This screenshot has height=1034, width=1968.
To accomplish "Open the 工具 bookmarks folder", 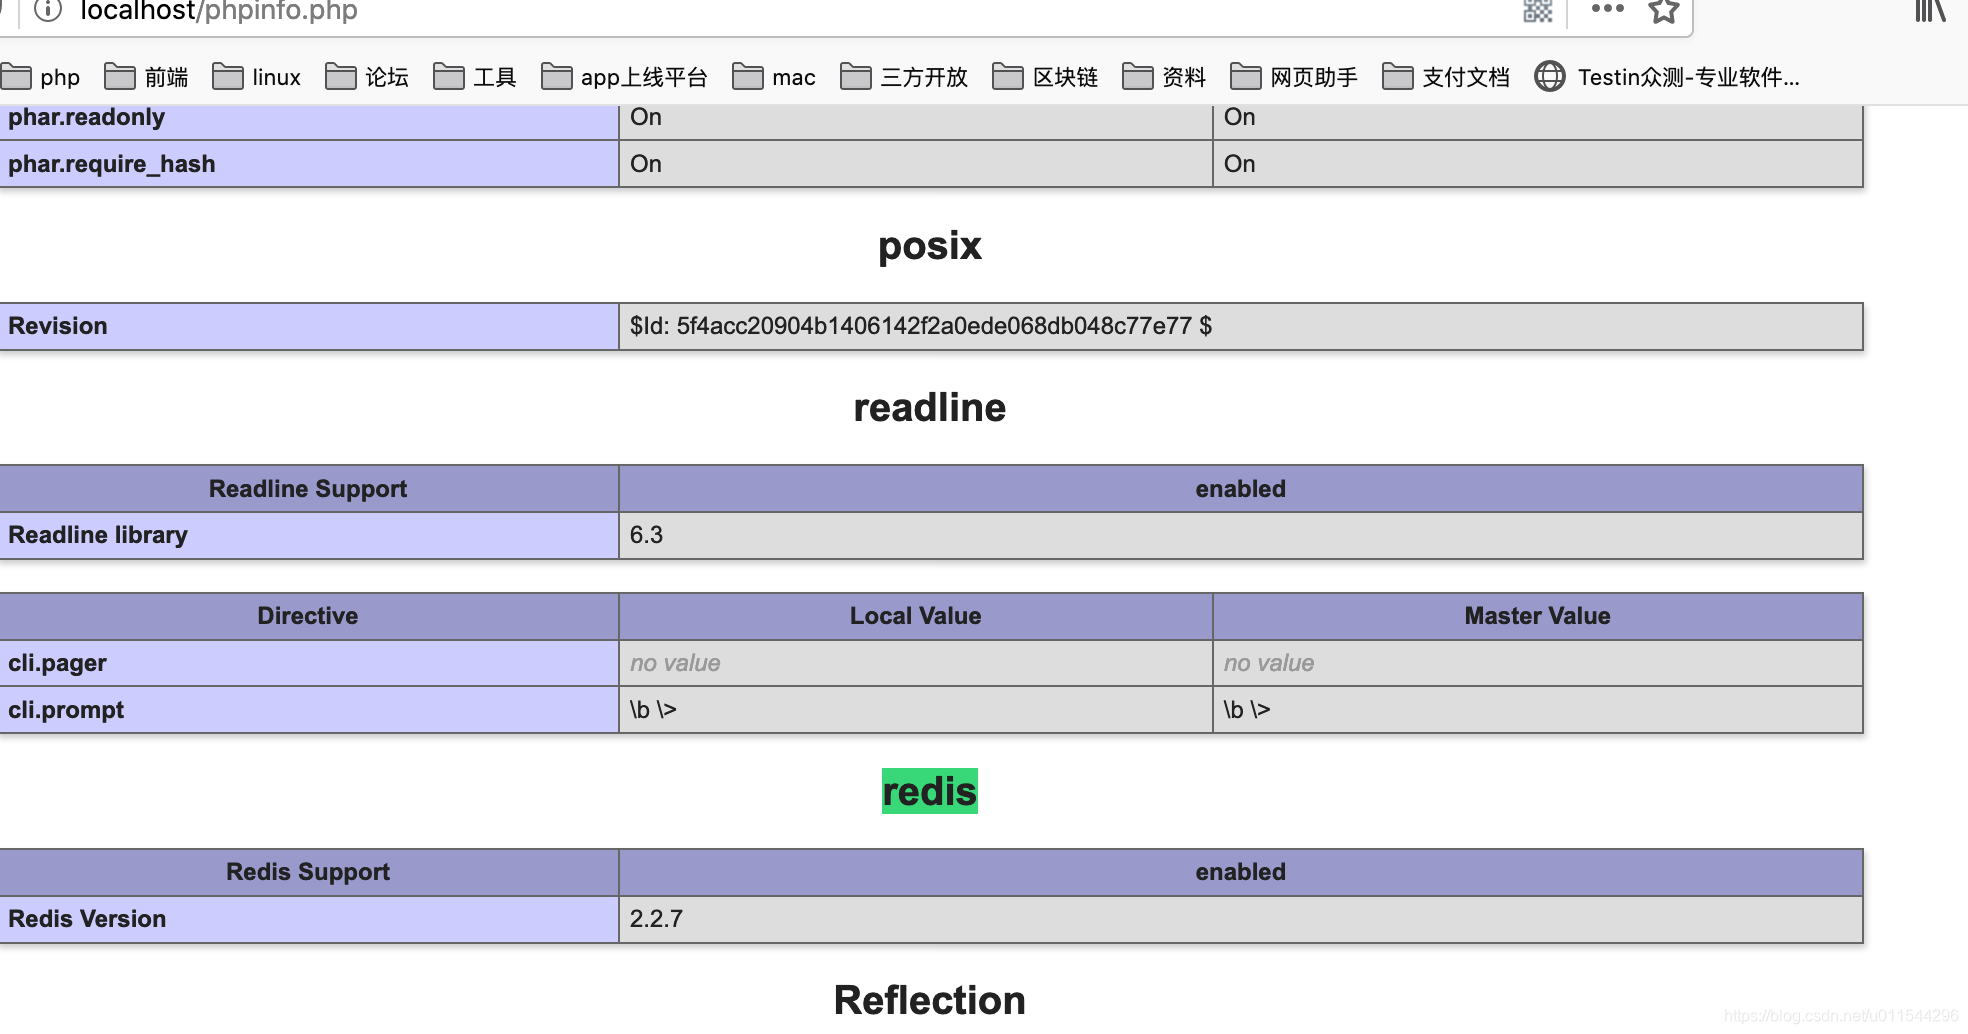I will pos(475,77).
